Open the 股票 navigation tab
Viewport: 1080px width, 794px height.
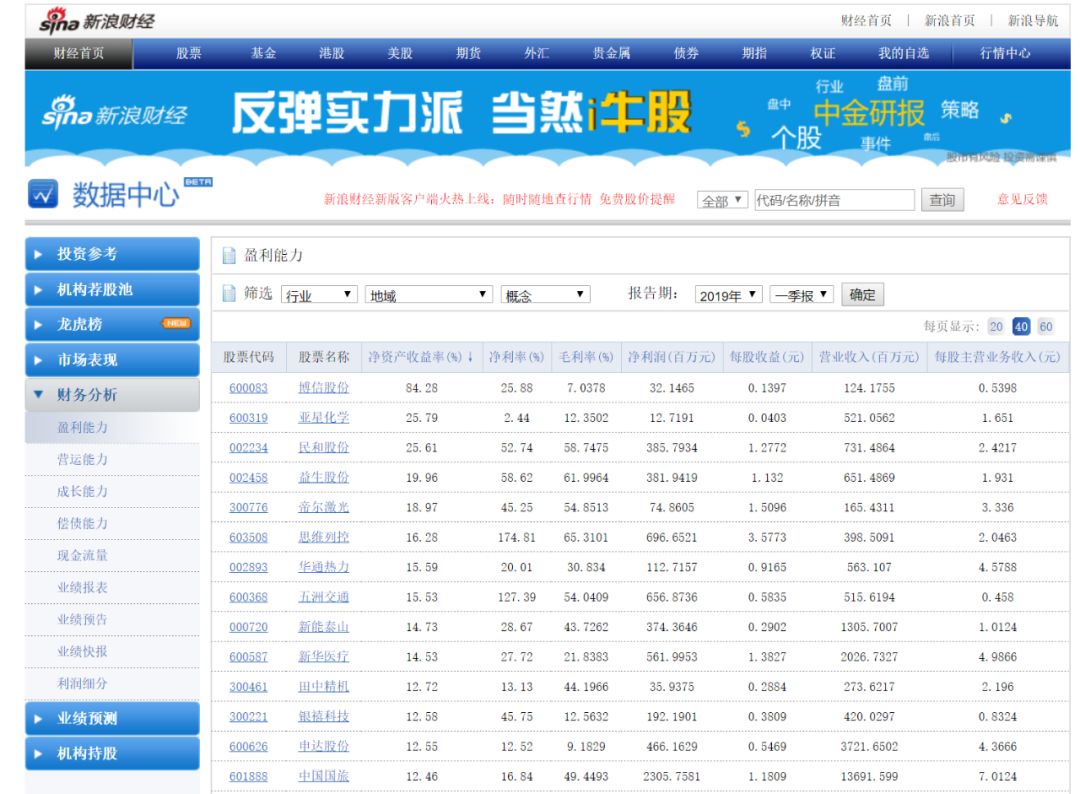coord(189,53)
